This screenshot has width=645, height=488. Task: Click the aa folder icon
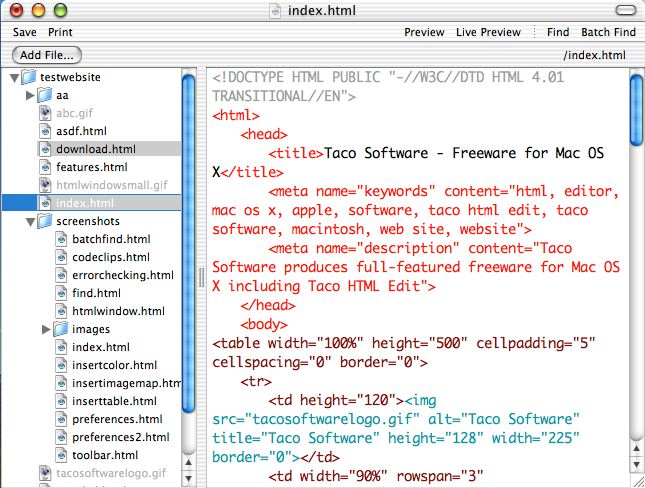(44, 95)
